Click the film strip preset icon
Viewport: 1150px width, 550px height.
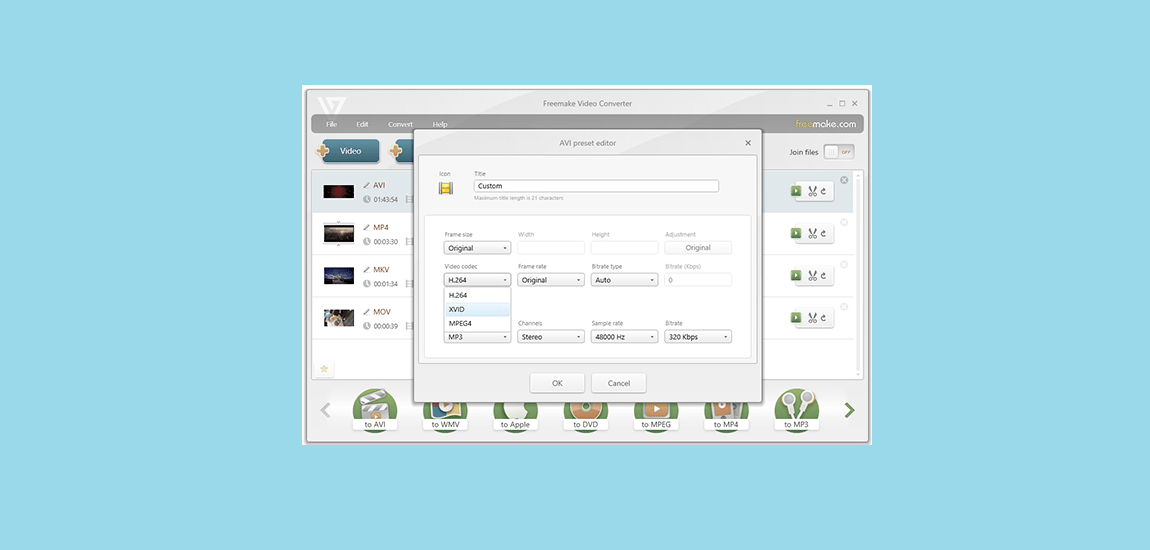(x=445, y=188)
